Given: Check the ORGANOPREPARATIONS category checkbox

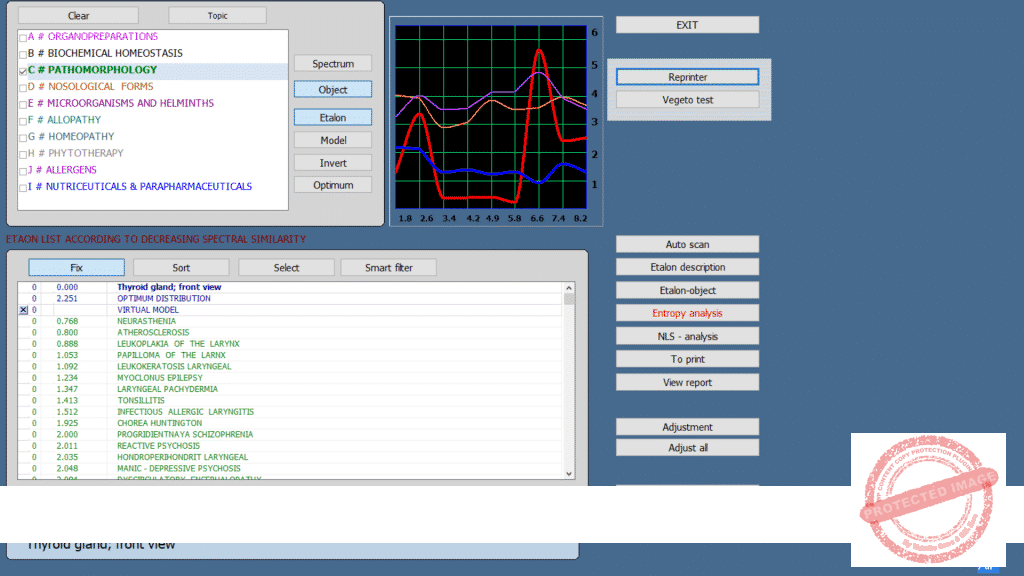Looking at the screenshot, I should (23, 37).
